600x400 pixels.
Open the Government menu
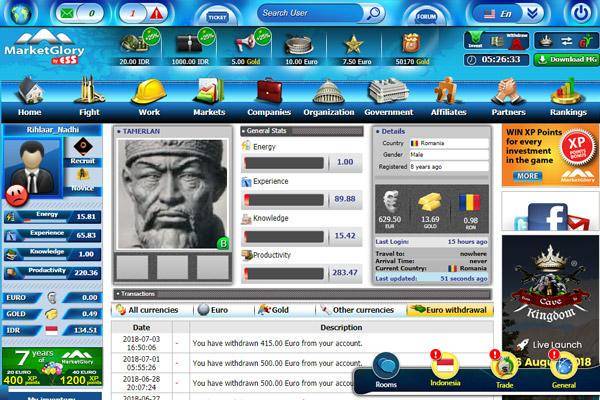388,97
